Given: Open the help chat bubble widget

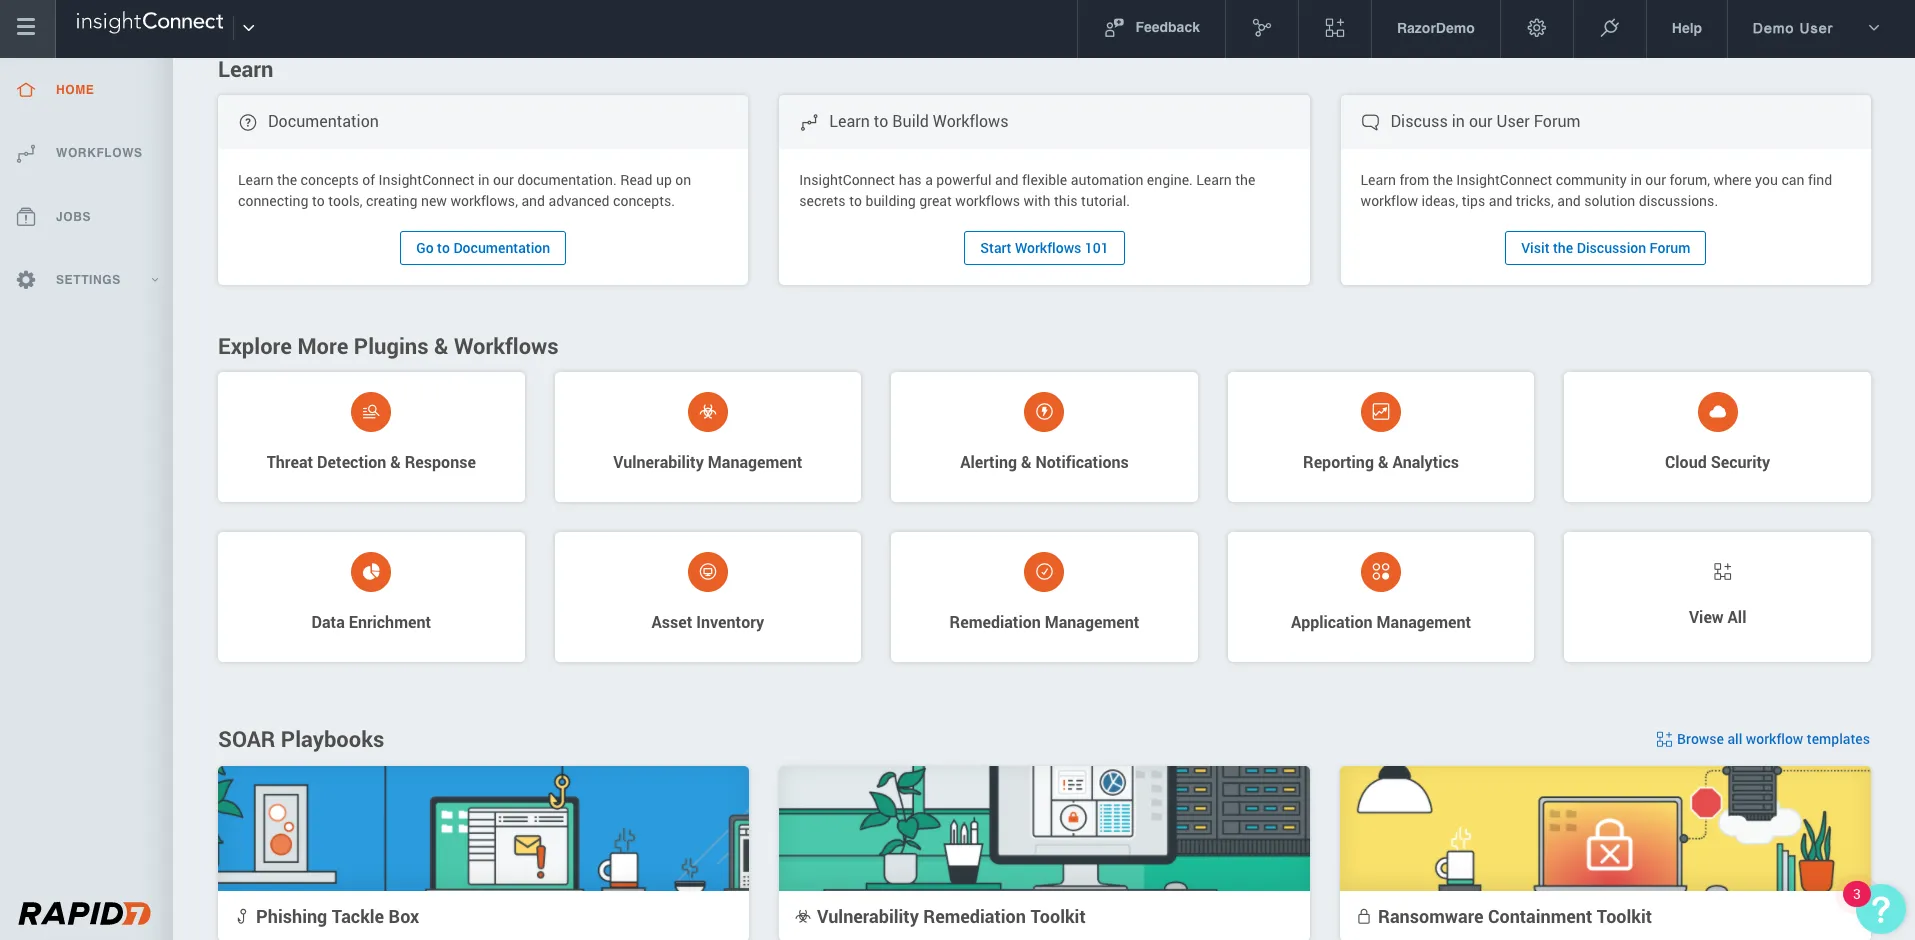Looking at the screenshot, I should (x=1880, y=909).
